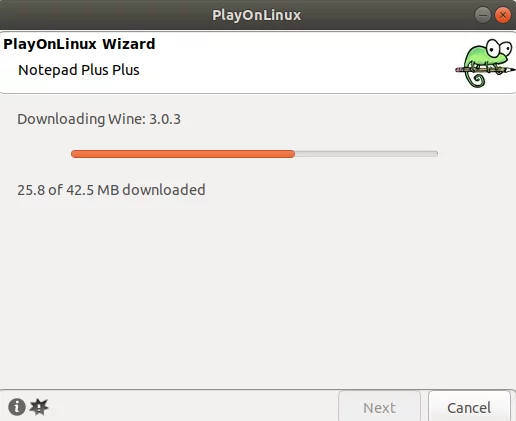Click the white header panel beside the wizard title
The width and height of the screenshot is (516, 421).
(300, 62)
